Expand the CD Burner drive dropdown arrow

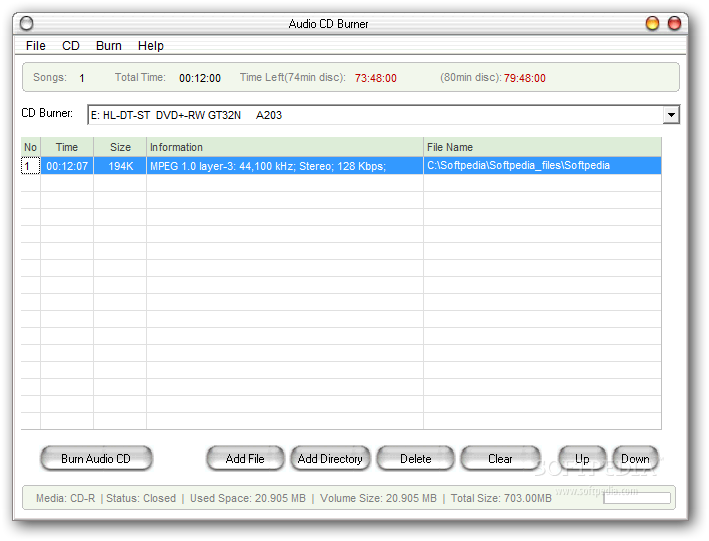pos(671,115)
